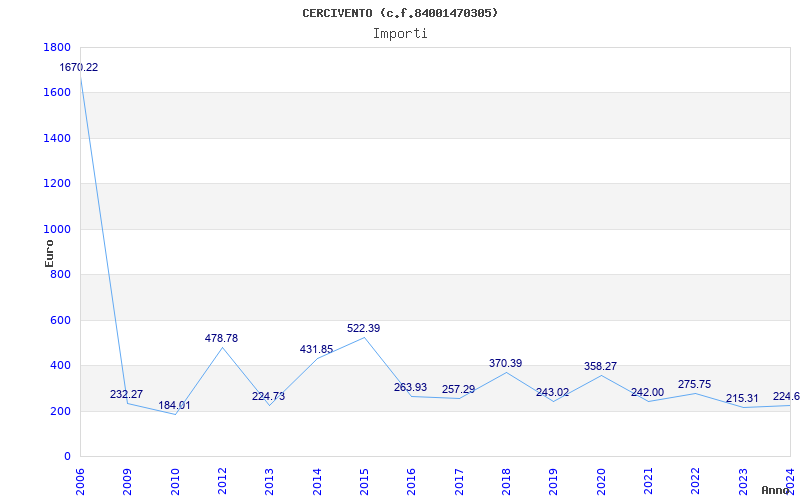Click the 215.31 data label

742,398
